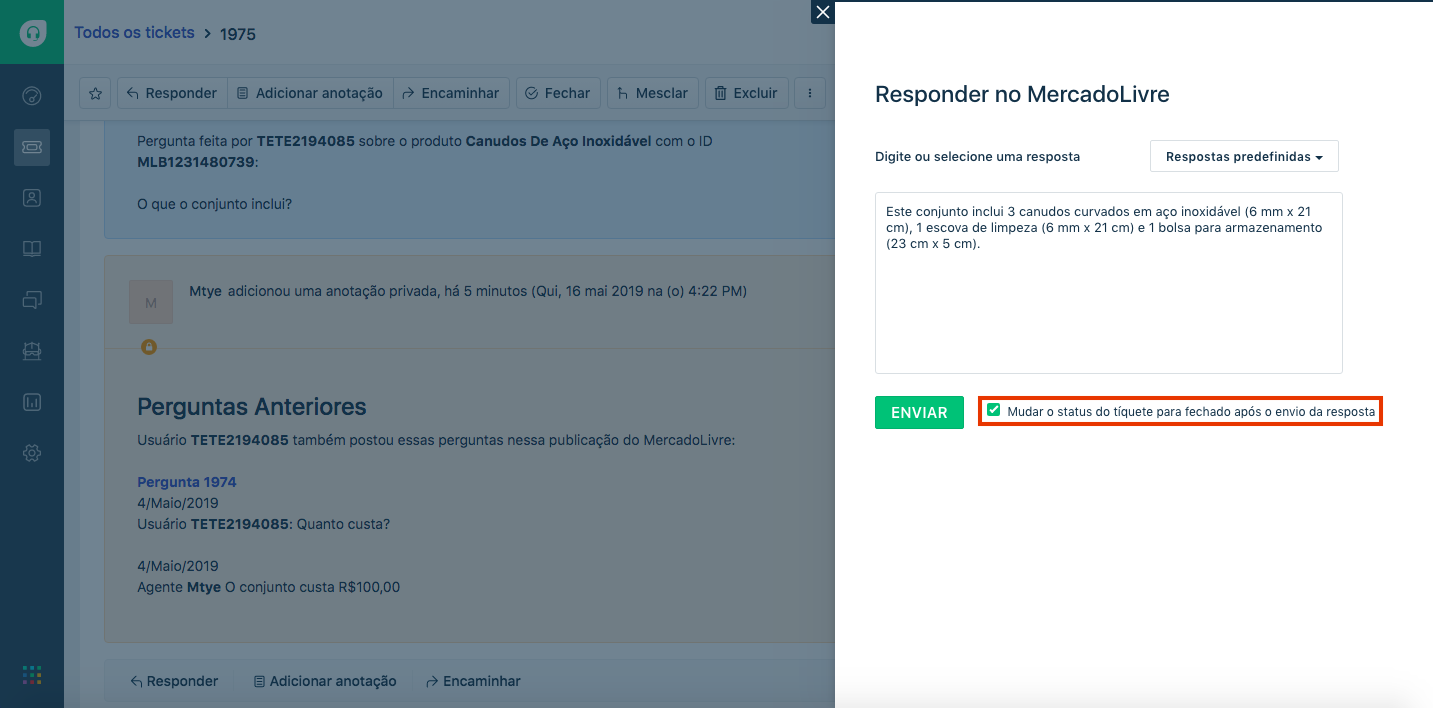This screenshot has width=1433, height=708.
Task: Click the orange private note lock icon
Action: pos(148,347)
